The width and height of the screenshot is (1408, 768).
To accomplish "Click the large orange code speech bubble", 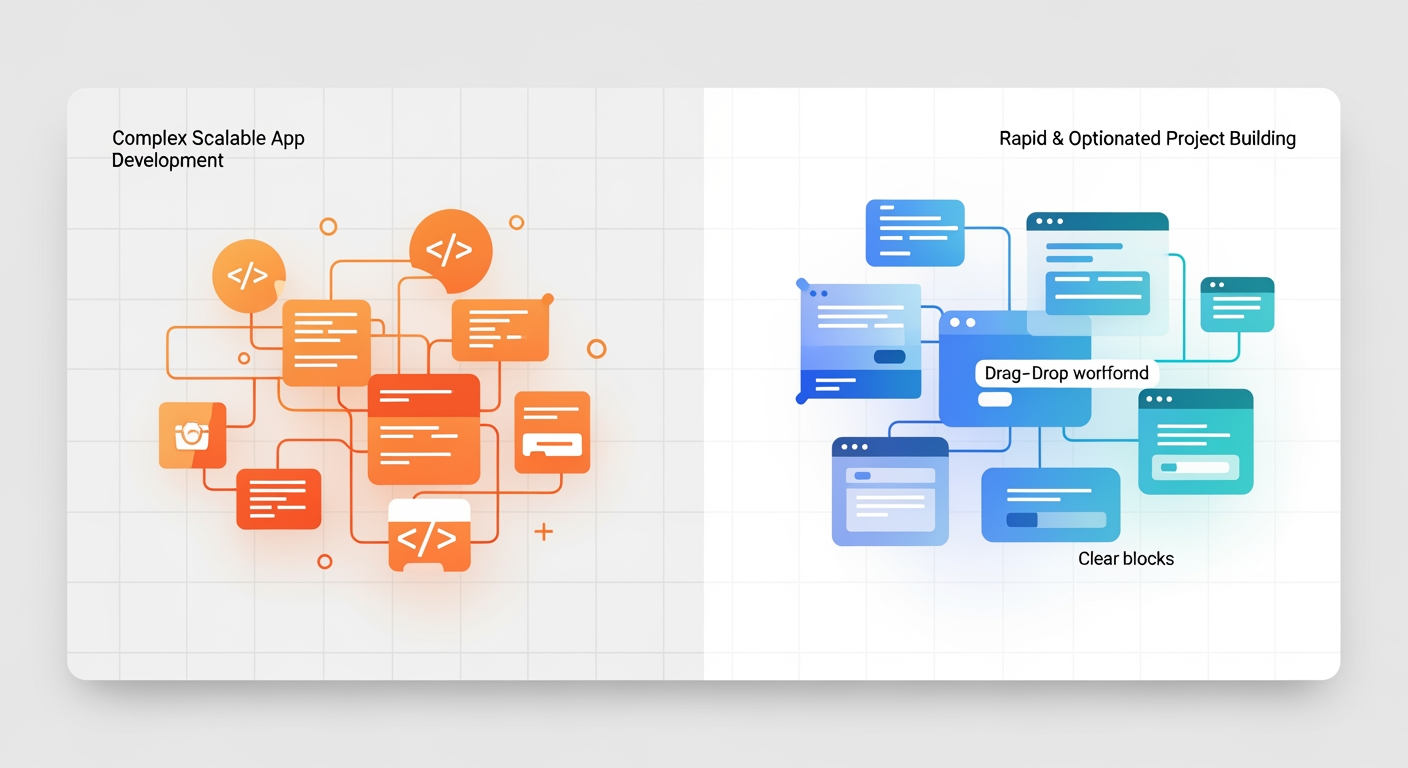I will pyautogui.click(x=450, y=250).
